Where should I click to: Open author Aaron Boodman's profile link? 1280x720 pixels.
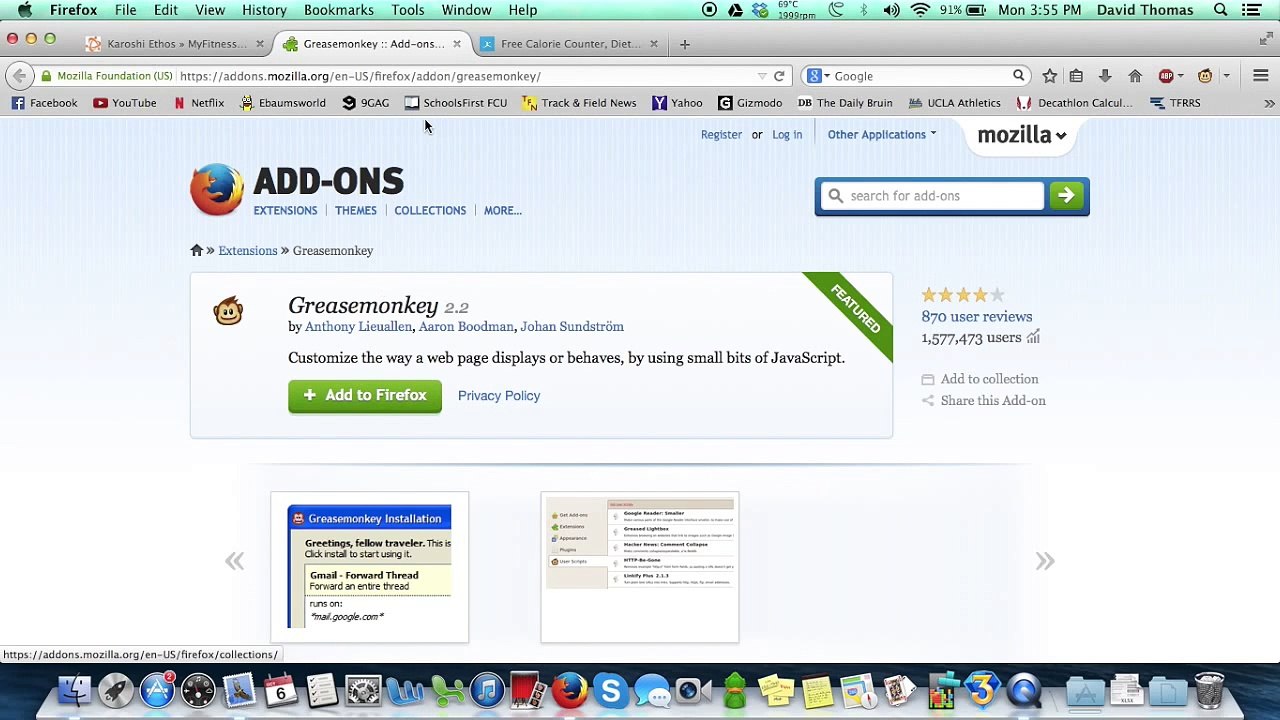pos(467,327)
